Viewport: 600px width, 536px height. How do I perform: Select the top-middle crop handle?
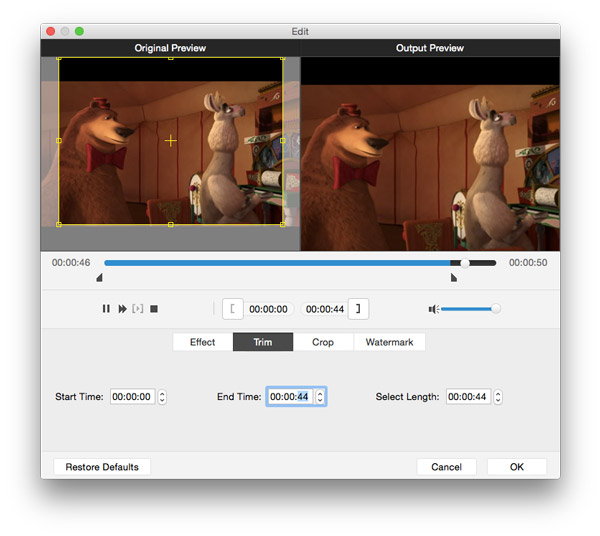pos(171,58)
